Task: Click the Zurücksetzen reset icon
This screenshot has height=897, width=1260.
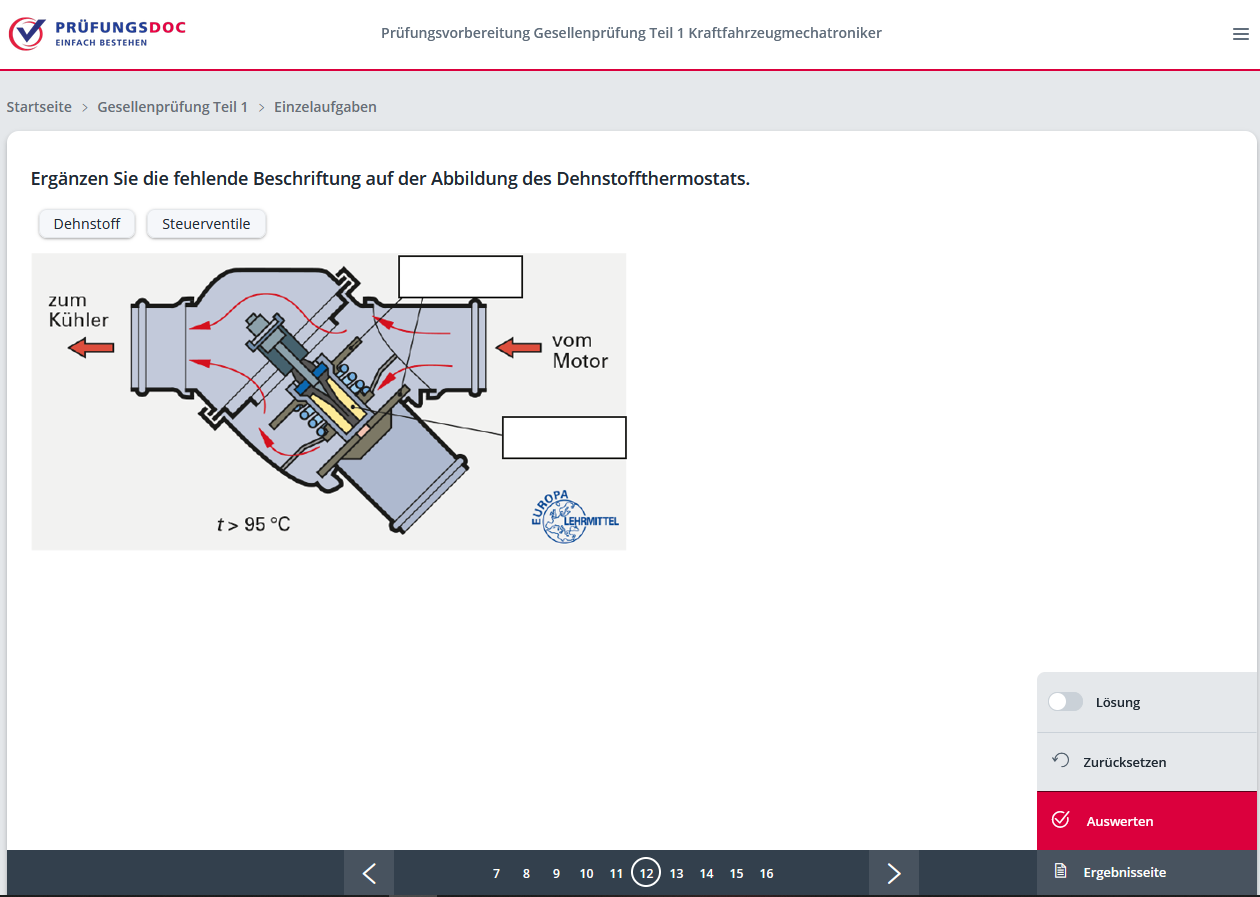Action: (1061, 761)
